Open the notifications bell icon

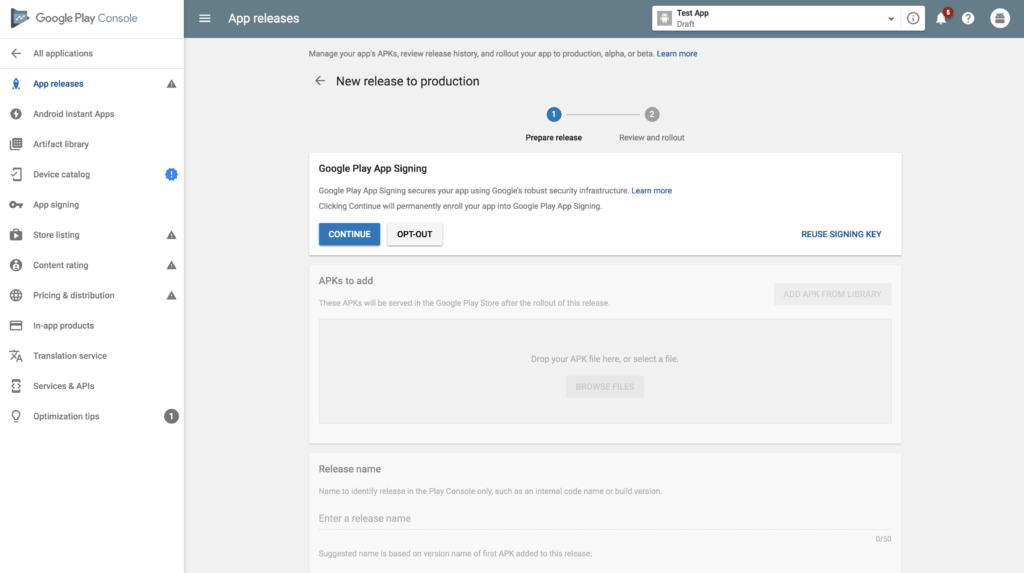[x=941, y=18]
